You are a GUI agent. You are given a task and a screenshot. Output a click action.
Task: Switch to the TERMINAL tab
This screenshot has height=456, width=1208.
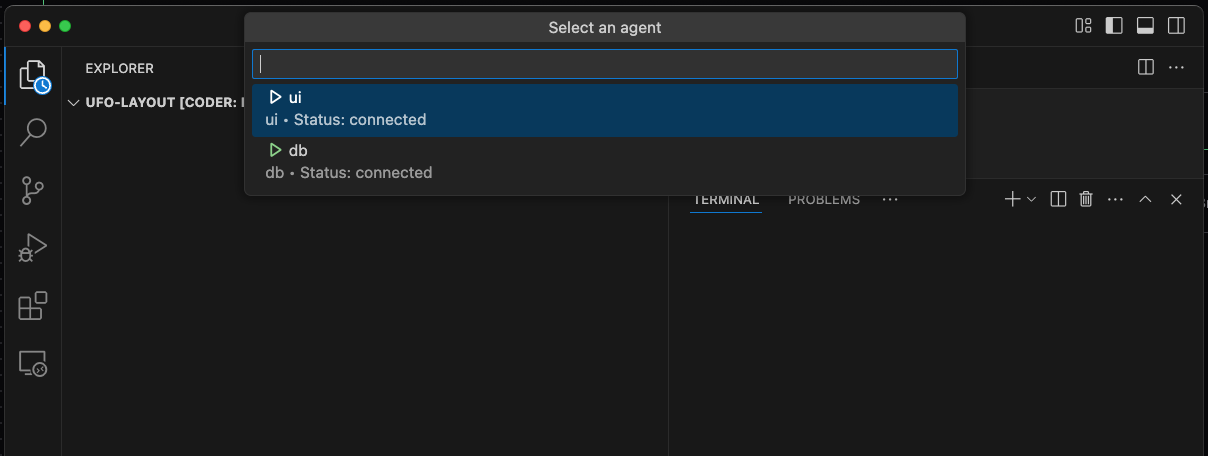click(x=726, y=199)
